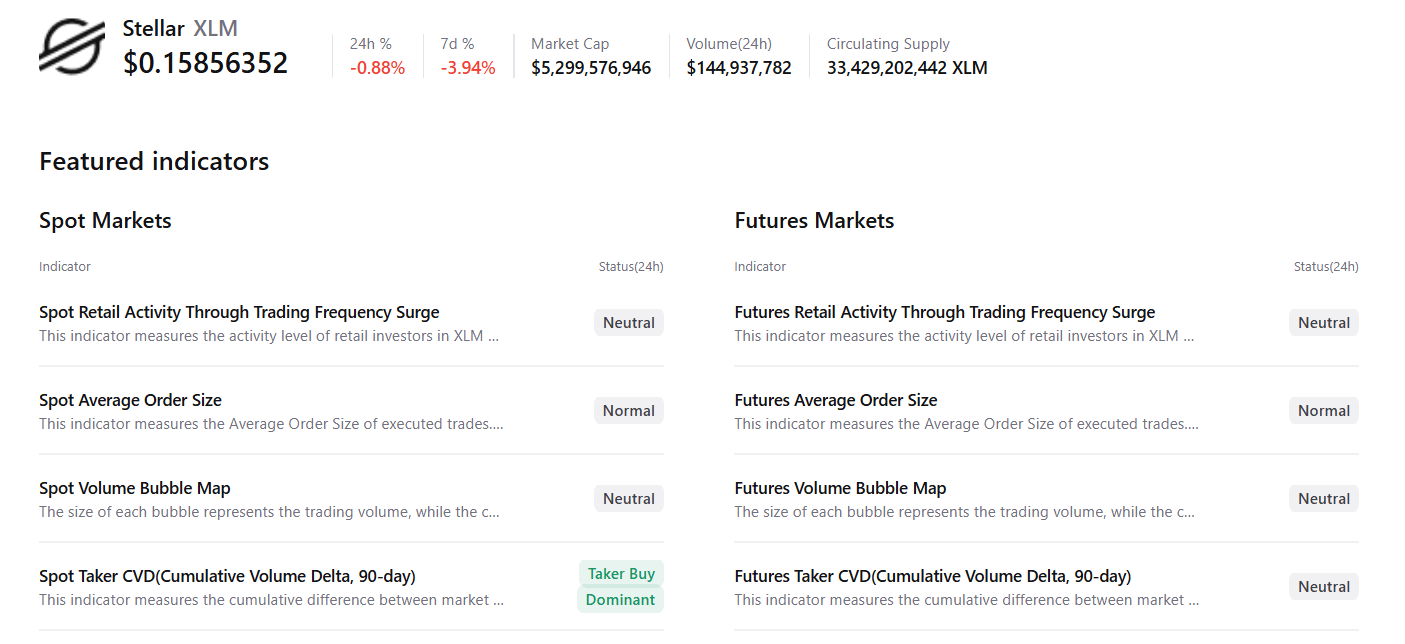The width and height of the screenshot is (1405, 644).
Task: Open Futures Average Order Size indicator
Action: point(836,400)
